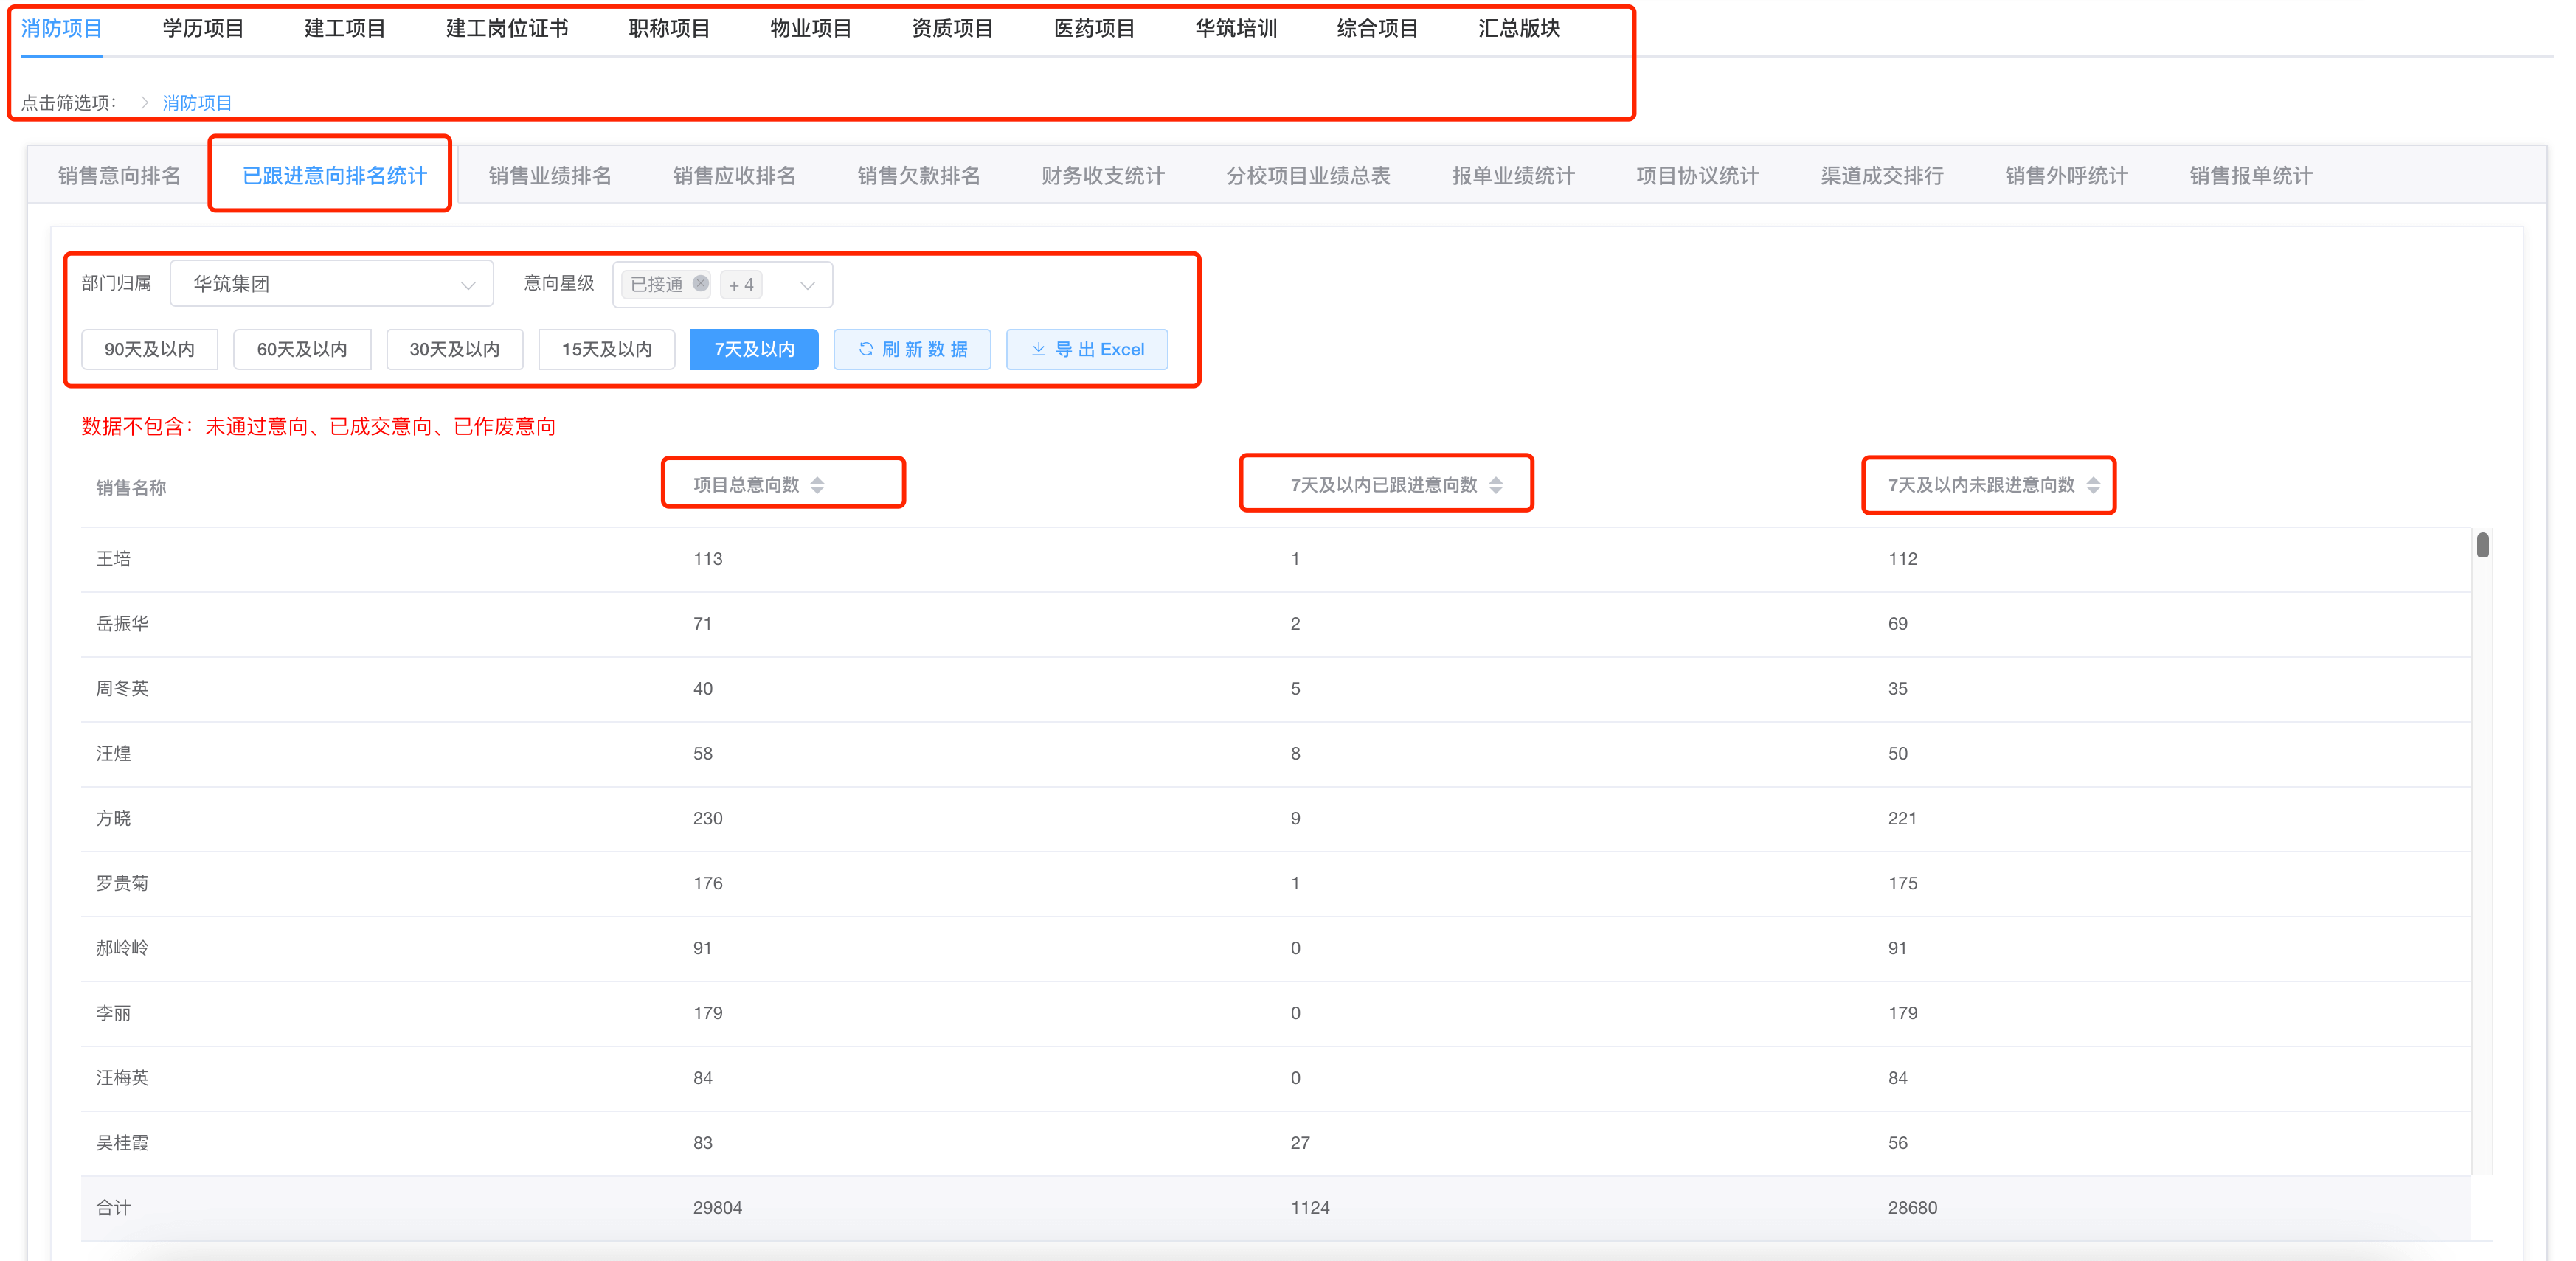The width and height of the screenshot is (2576, 1261).
Task: Open the 部门归属 华筑集团 dropdown
Action: point(331,284)
